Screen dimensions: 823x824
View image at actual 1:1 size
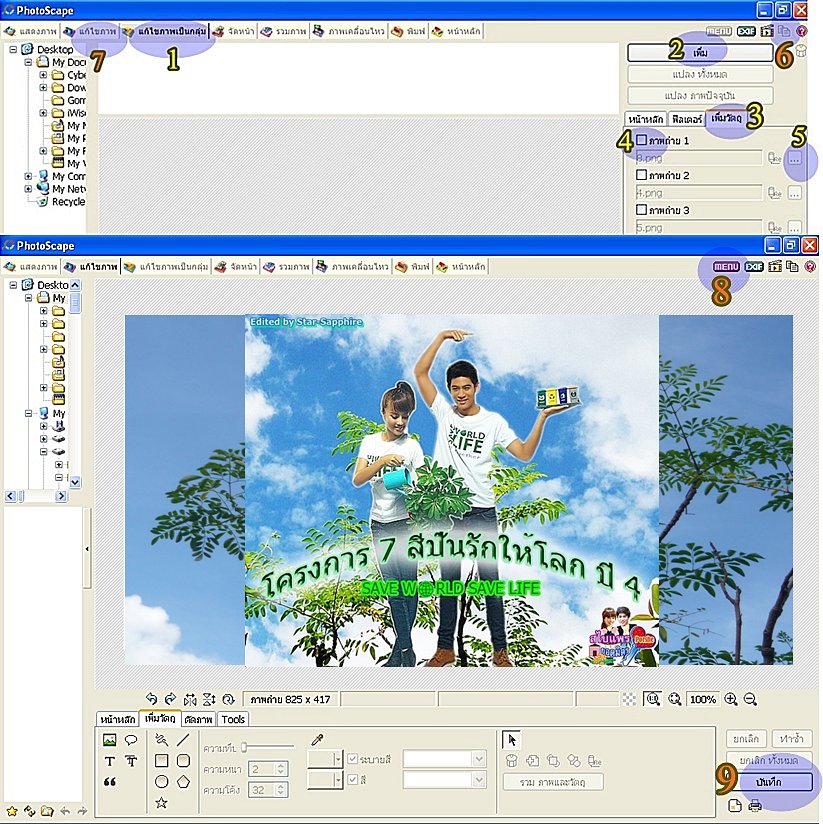[653, 699]
